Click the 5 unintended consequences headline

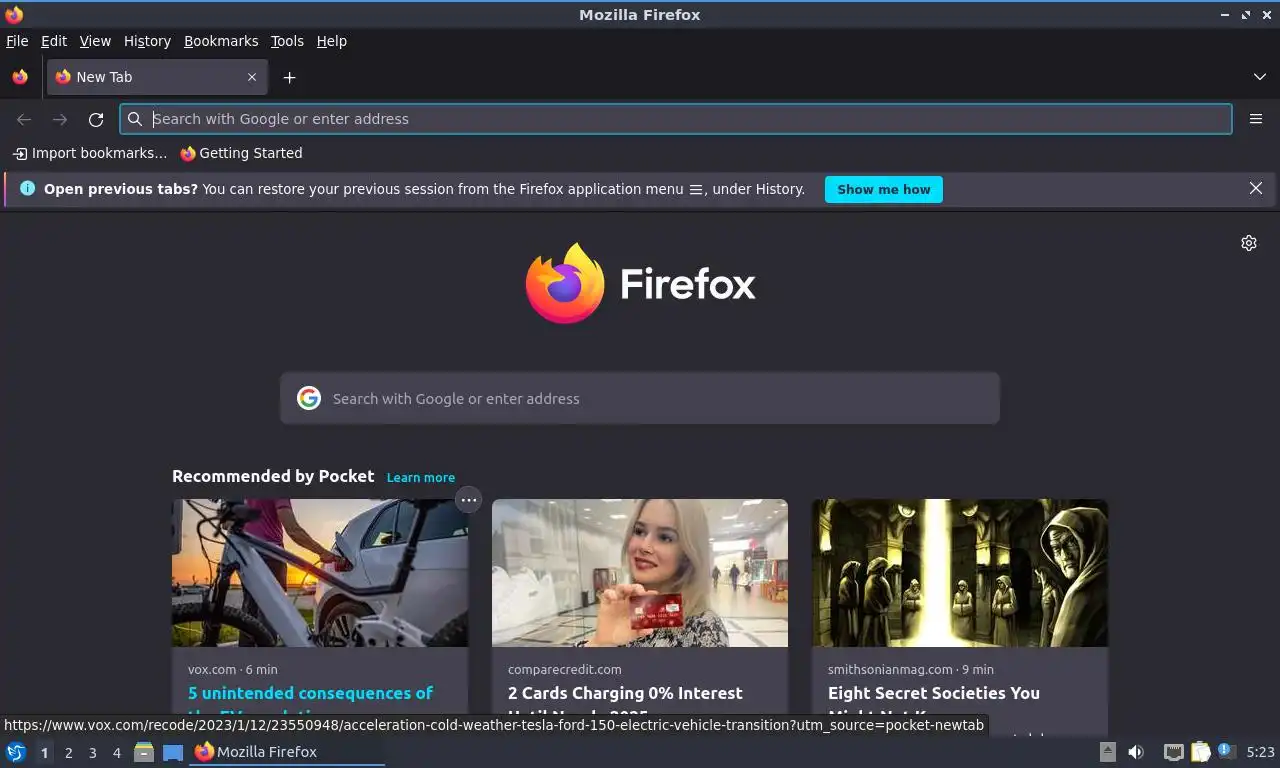click(x=311, y=693)
